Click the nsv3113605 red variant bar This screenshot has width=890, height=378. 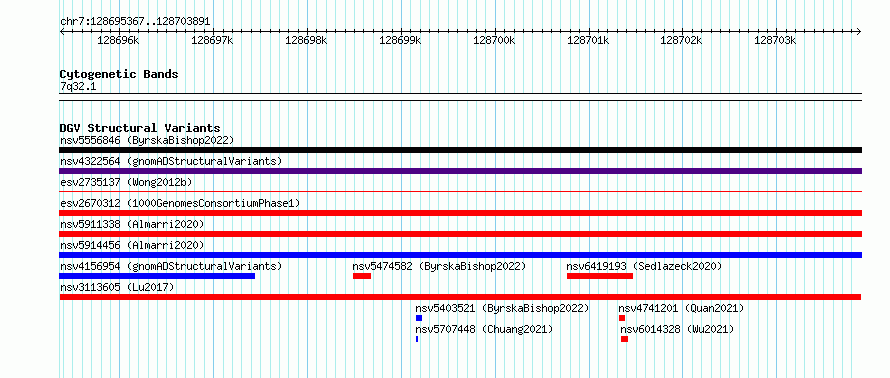click(460, 297)
